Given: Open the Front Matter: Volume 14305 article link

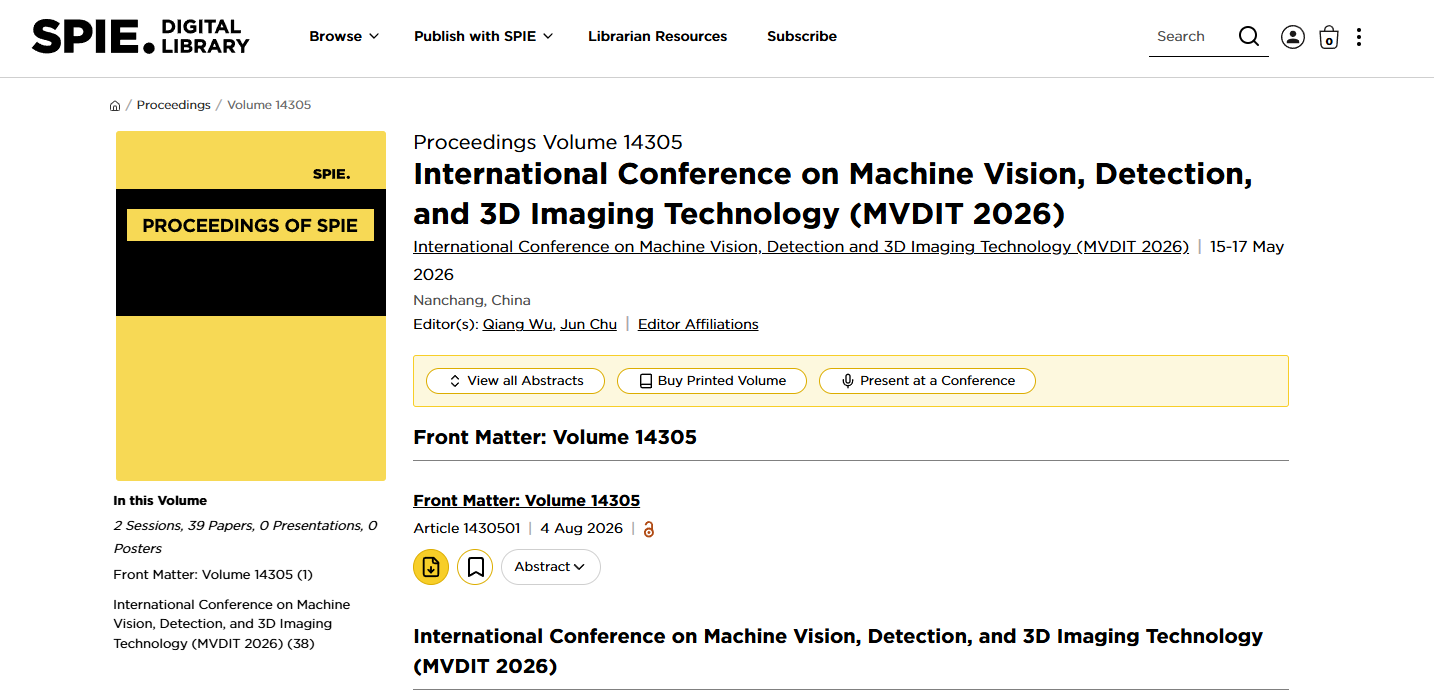Looking at the screenshot, I should pos(527,501).
